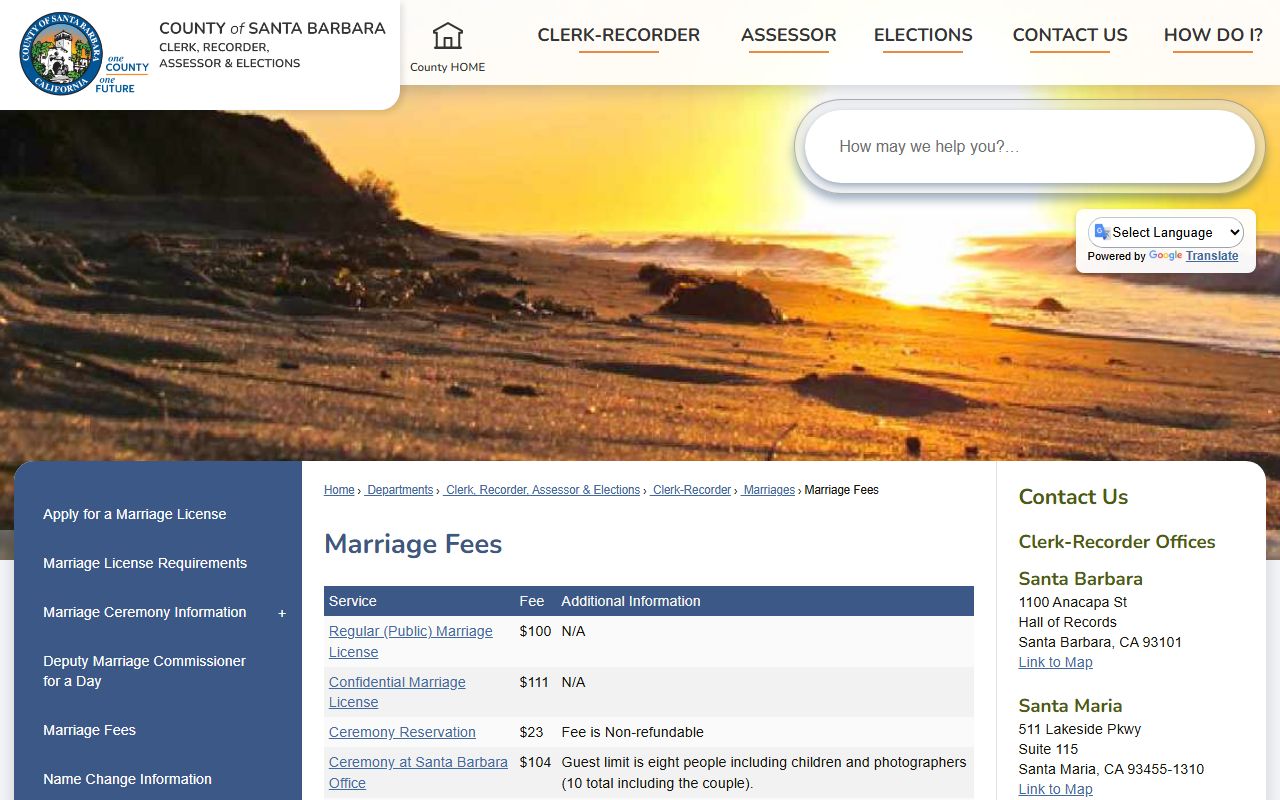Follow the Google Translate link

[1212, 256]
